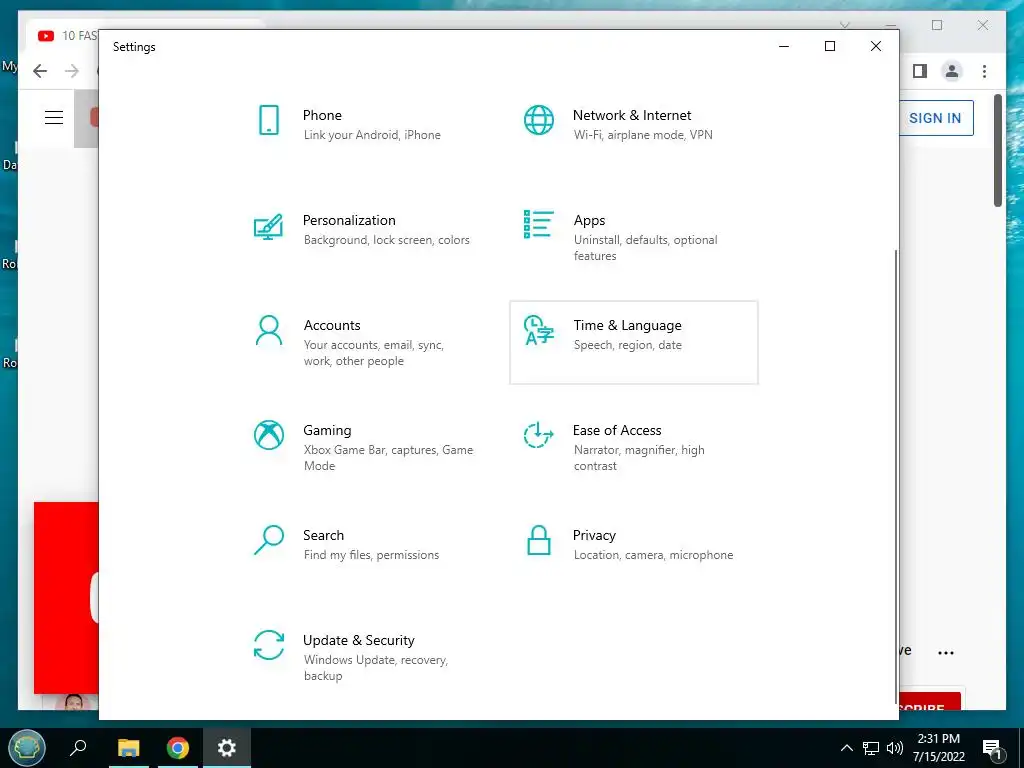Viewport: 1024px width, 768px height.
Task: Switch to Chrome from the taskbar
Action: point(178,748)
